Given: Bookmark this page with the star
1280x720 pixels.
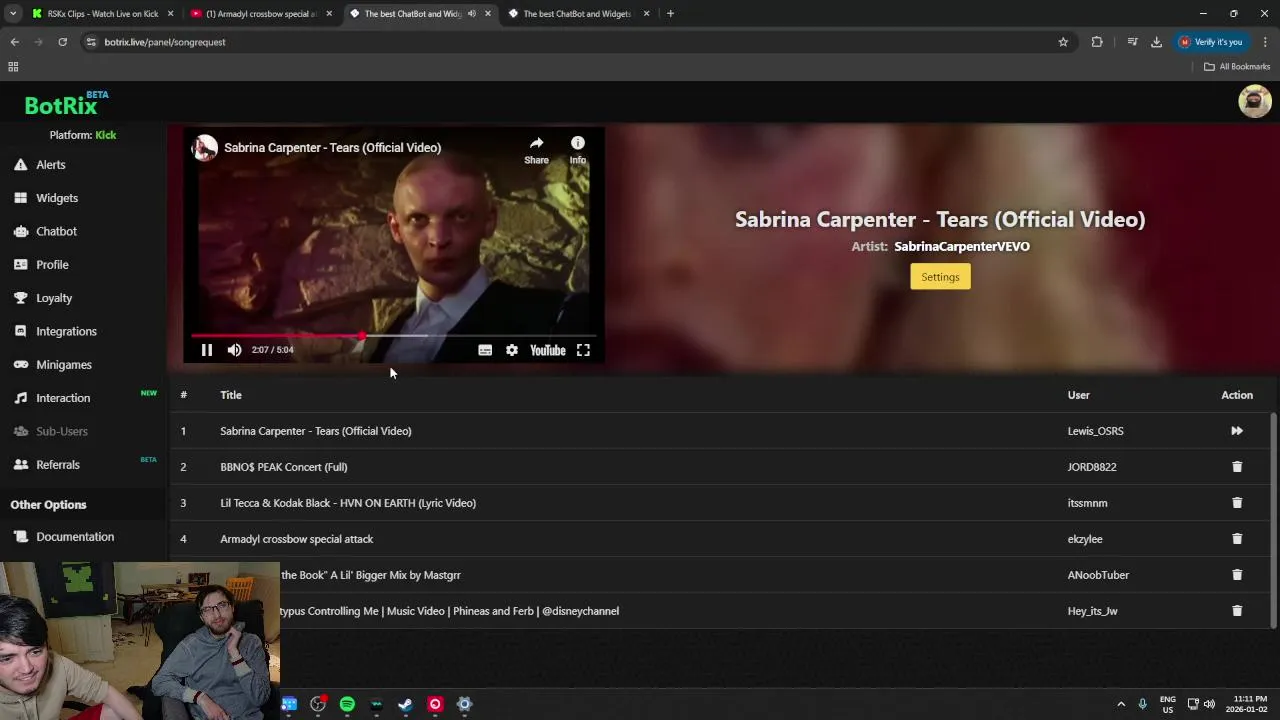Looking at the screenshot, I should pyautogui.click(x=1063, y=42).
